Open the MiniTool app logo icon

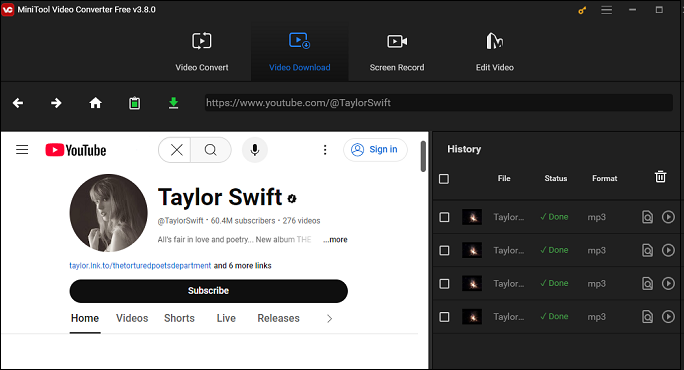[8, 10]
